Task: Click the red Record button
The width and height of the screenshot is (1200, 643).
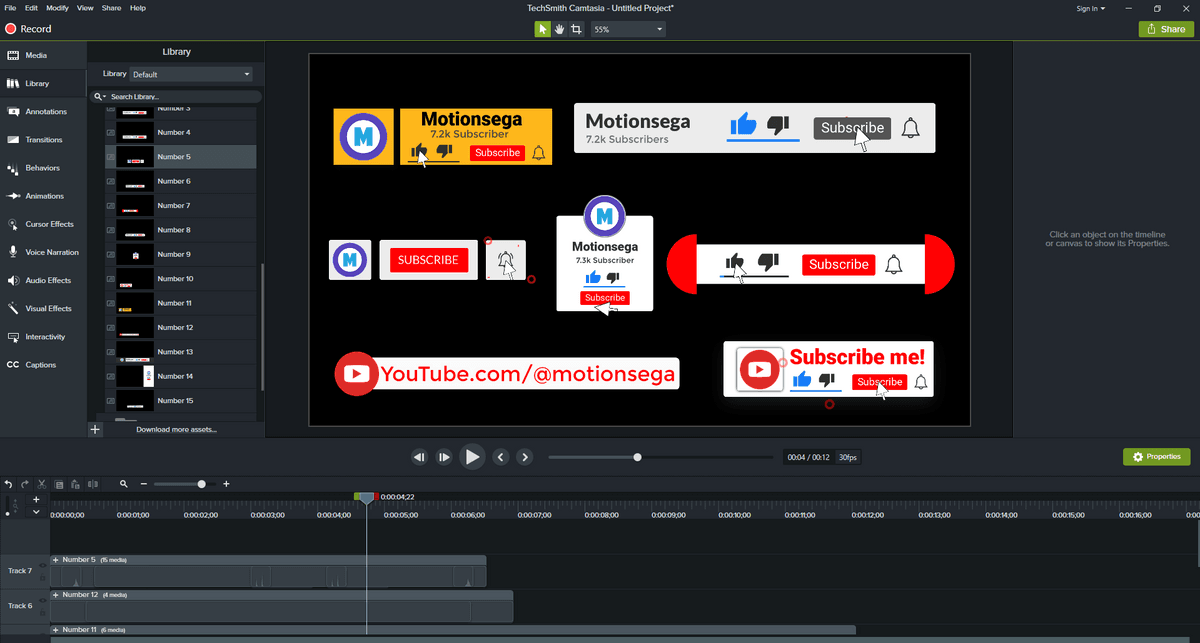Action: click(28, 29)
